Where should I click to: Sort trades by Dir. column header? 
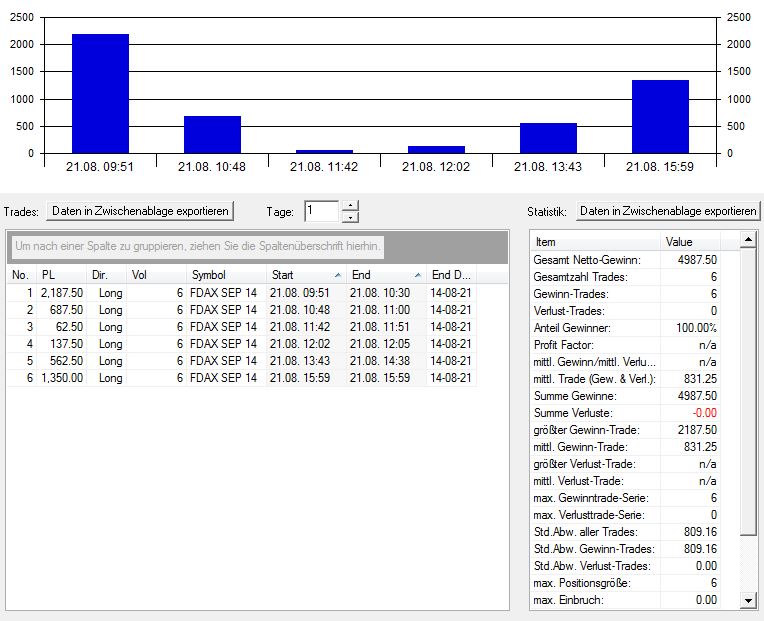click(107, 275)
